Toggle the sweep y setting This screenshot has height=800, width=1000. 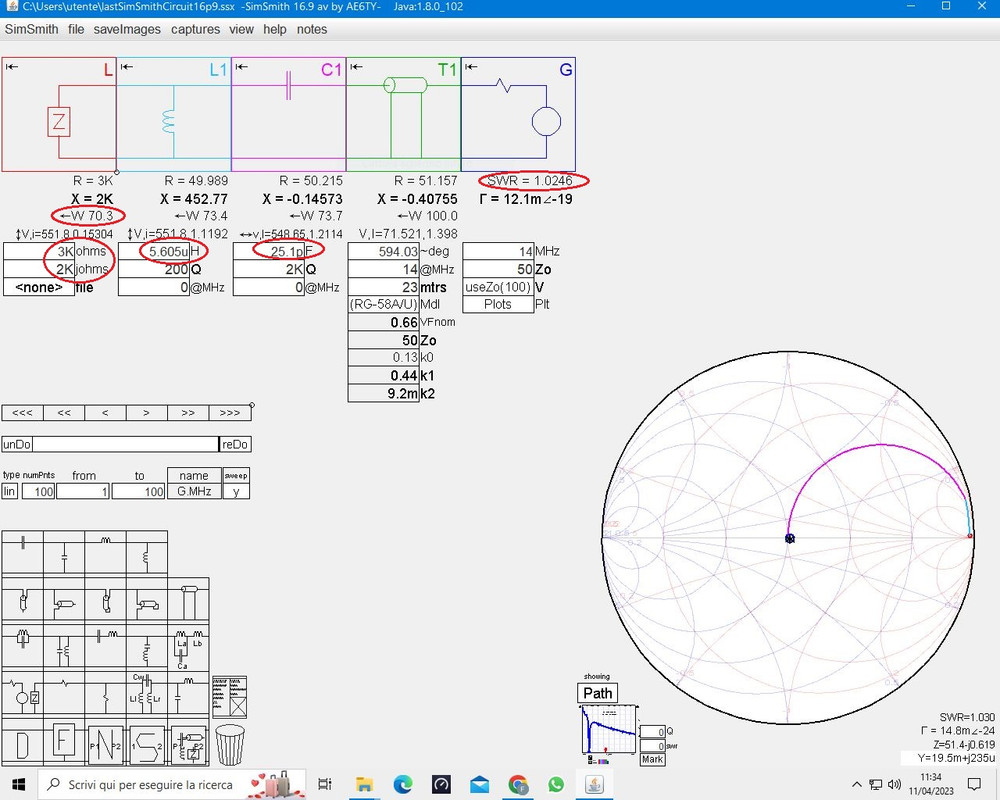coord(236,491)
